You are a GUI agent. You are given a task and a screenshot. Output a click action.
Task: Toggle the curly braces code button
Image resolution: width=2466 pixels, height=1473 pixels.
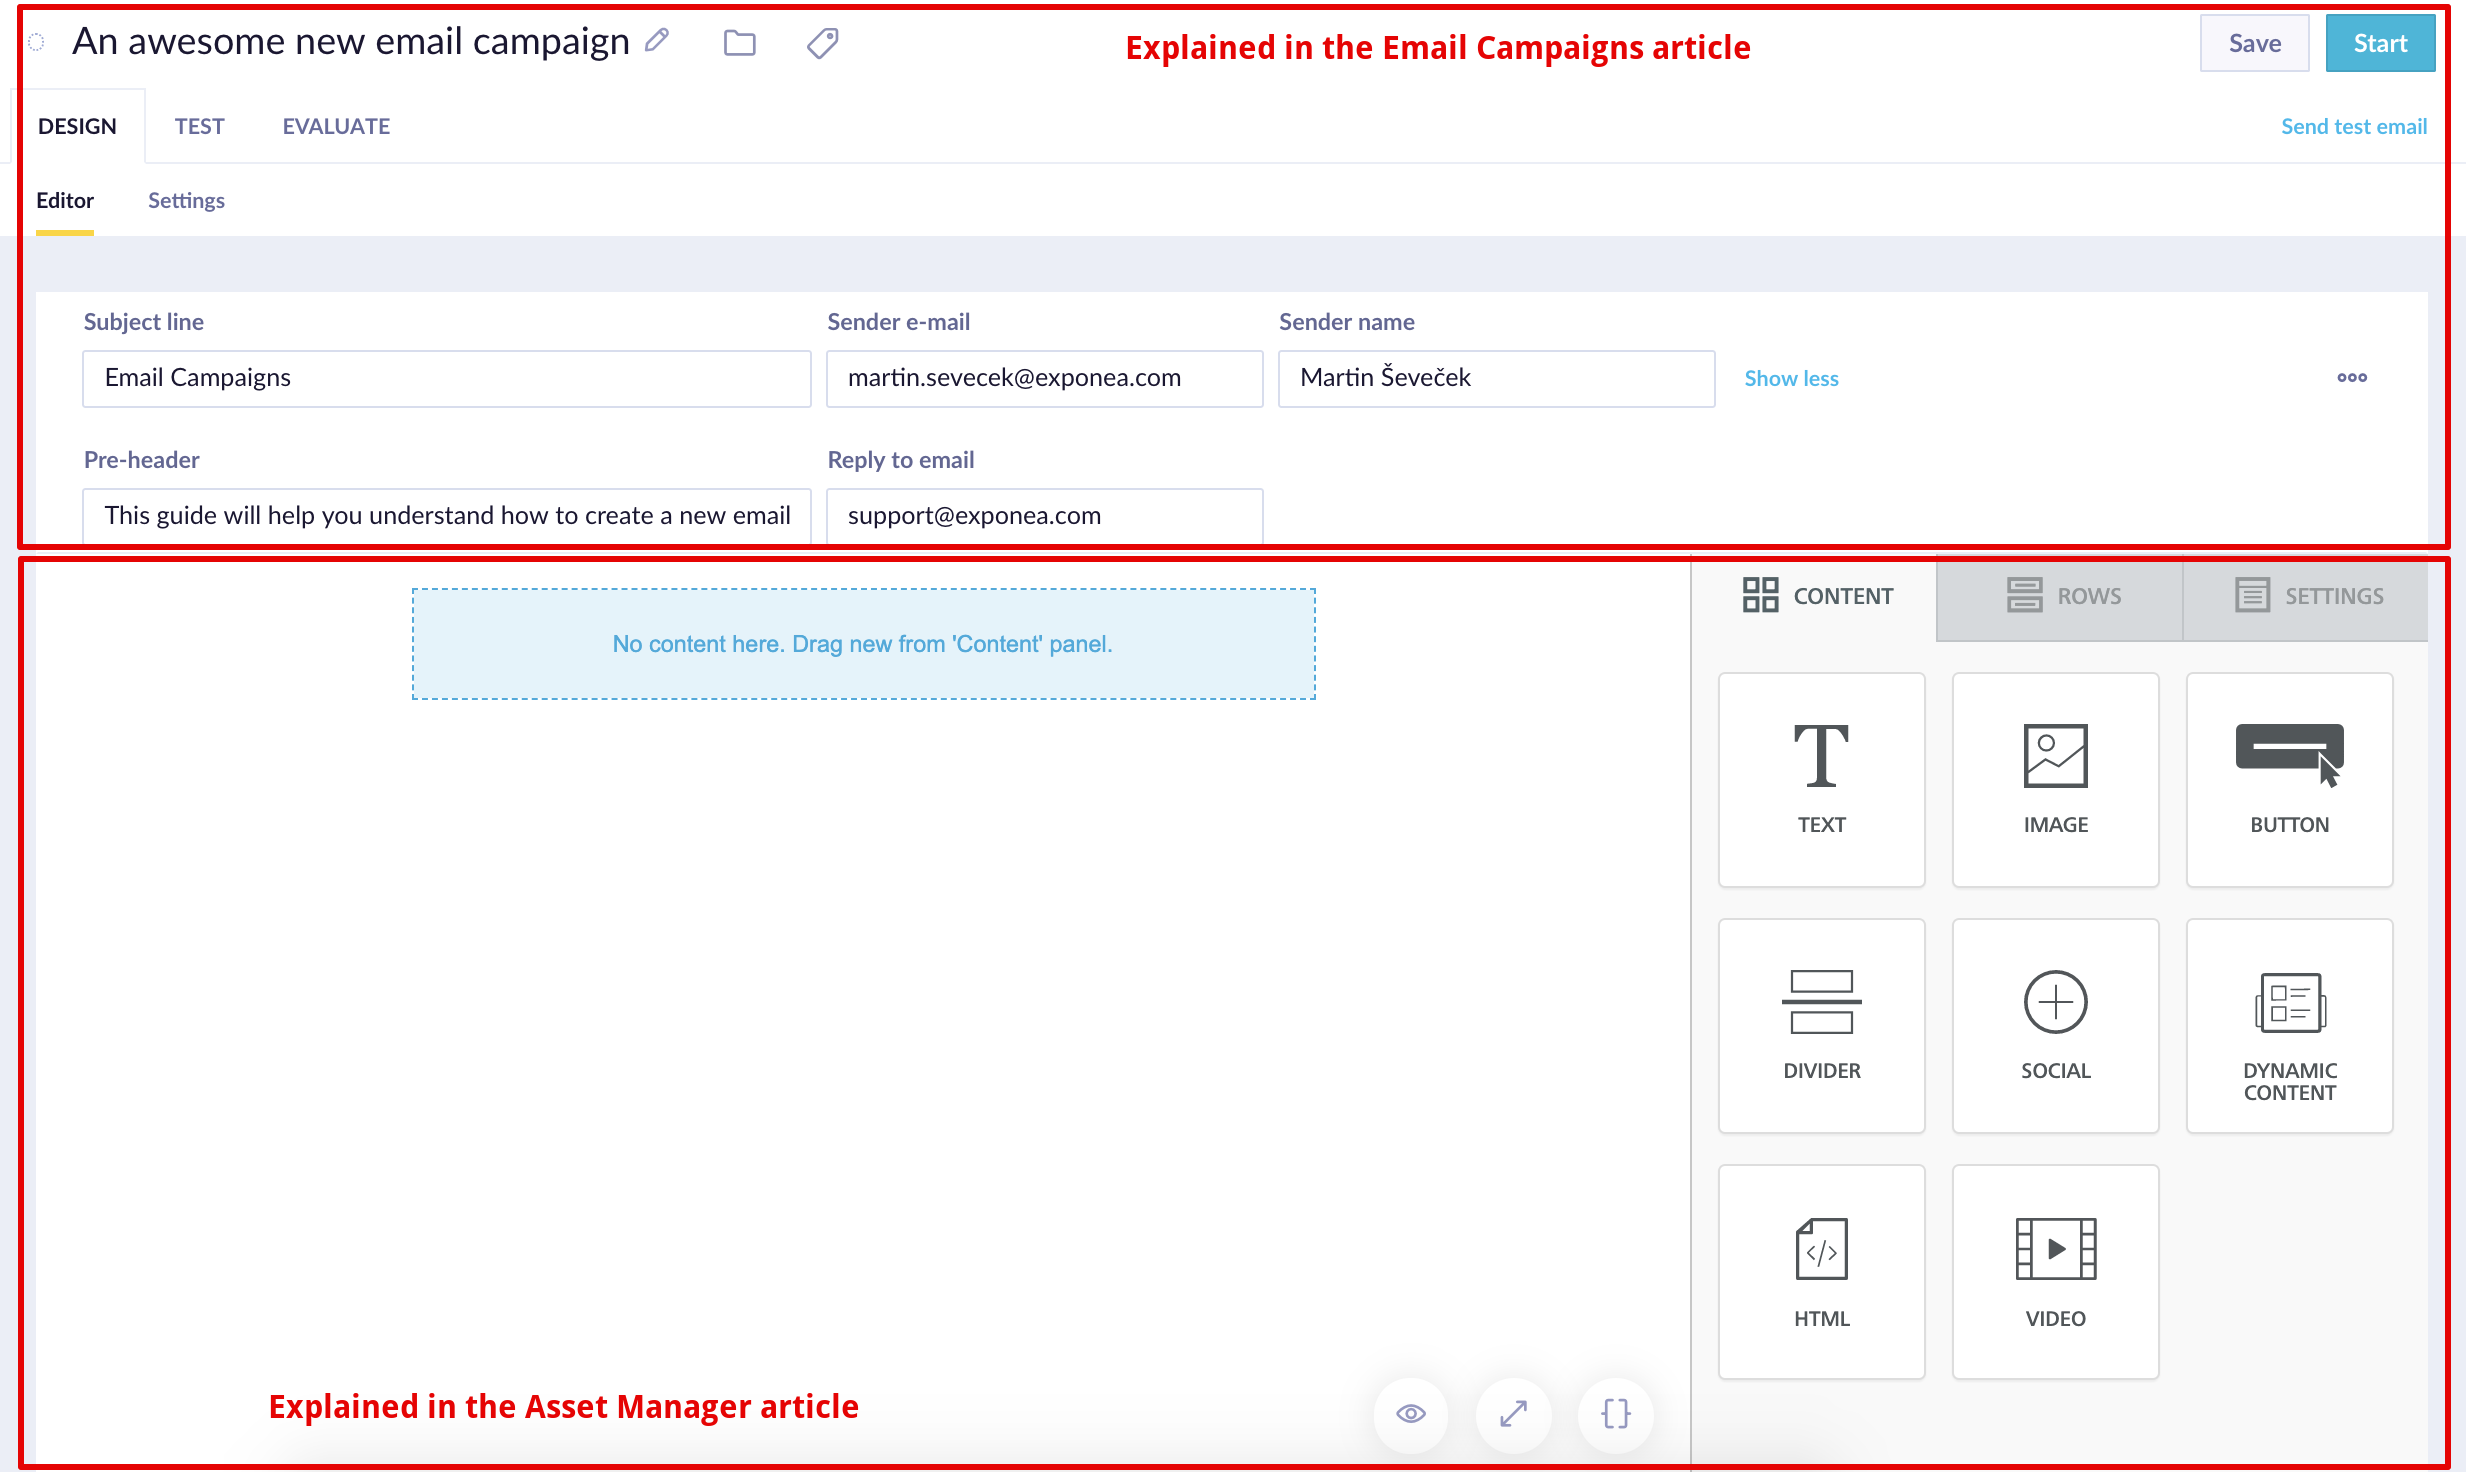[x=1615, y=1413]
